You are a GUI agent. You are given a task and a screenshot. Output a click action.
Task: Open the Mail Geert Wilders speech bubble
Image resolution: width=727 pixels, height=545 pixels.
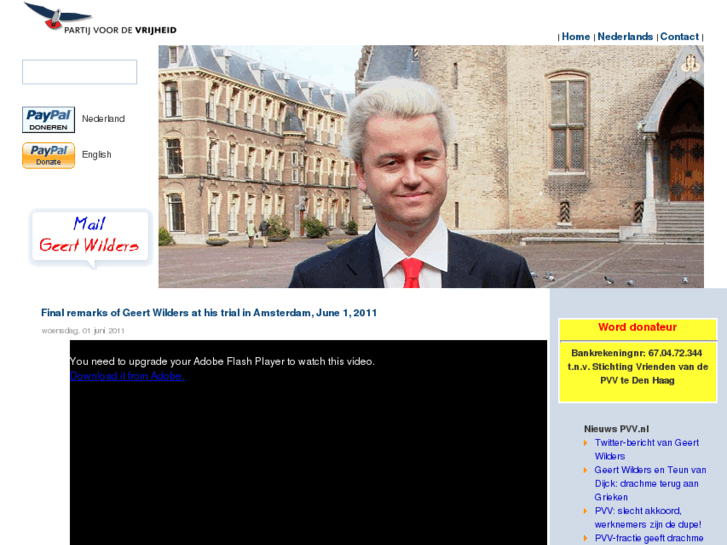tap(89, 236)
